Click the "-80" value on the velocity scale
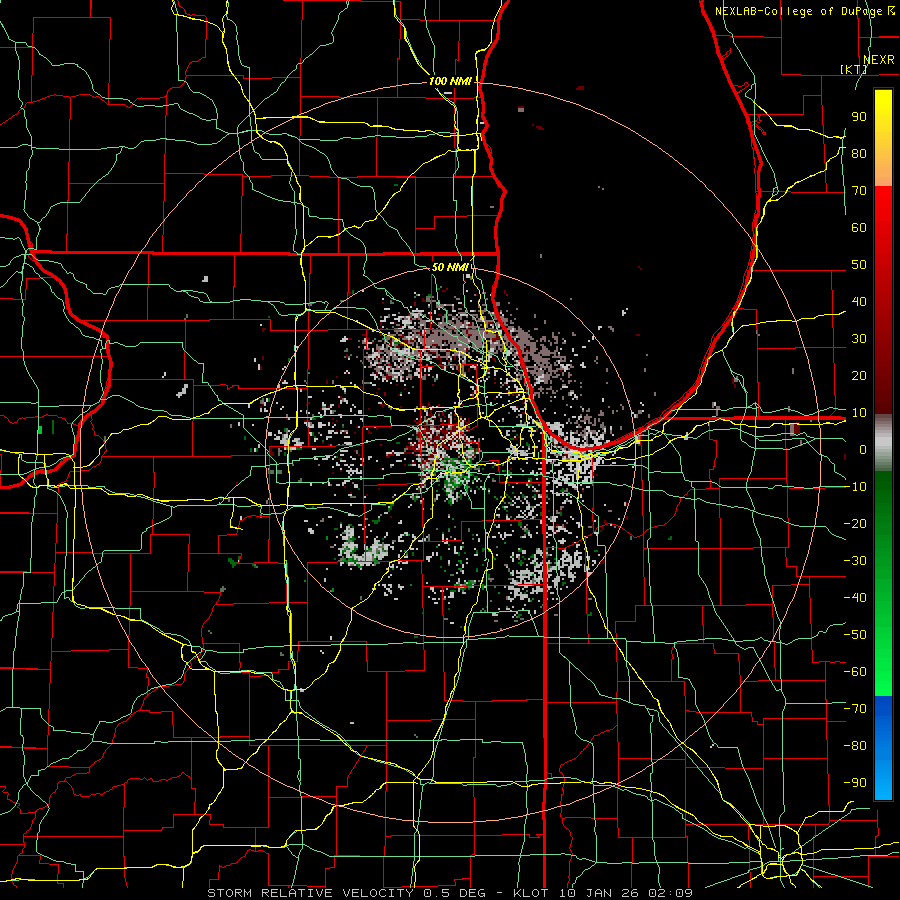The width and height of the screenshot is (900, 900). pyautogui.click(x=855, y=746)
